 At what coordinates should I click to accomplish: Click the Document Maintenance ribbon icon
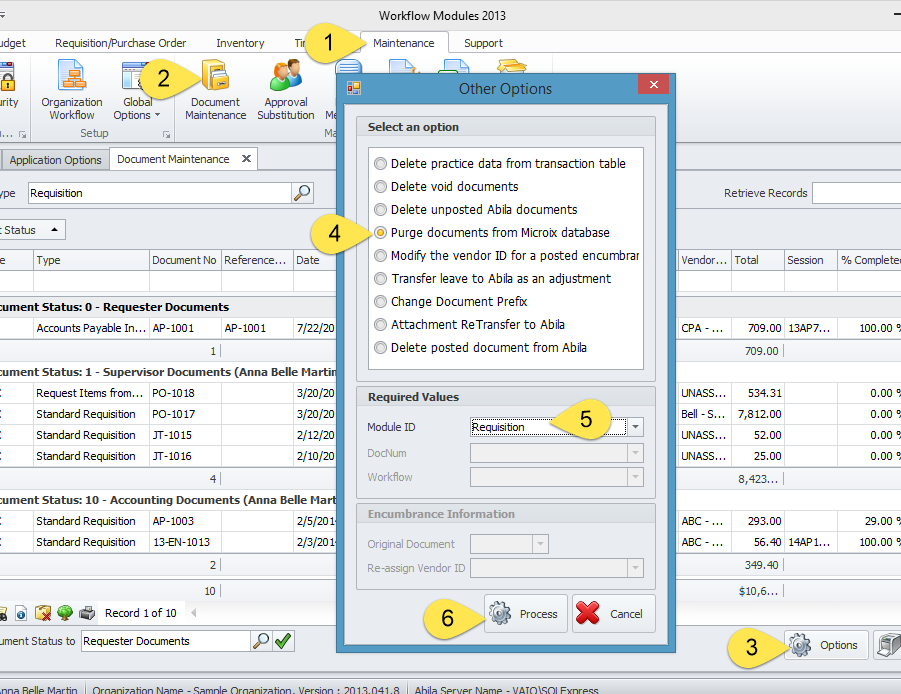[215, 90]
